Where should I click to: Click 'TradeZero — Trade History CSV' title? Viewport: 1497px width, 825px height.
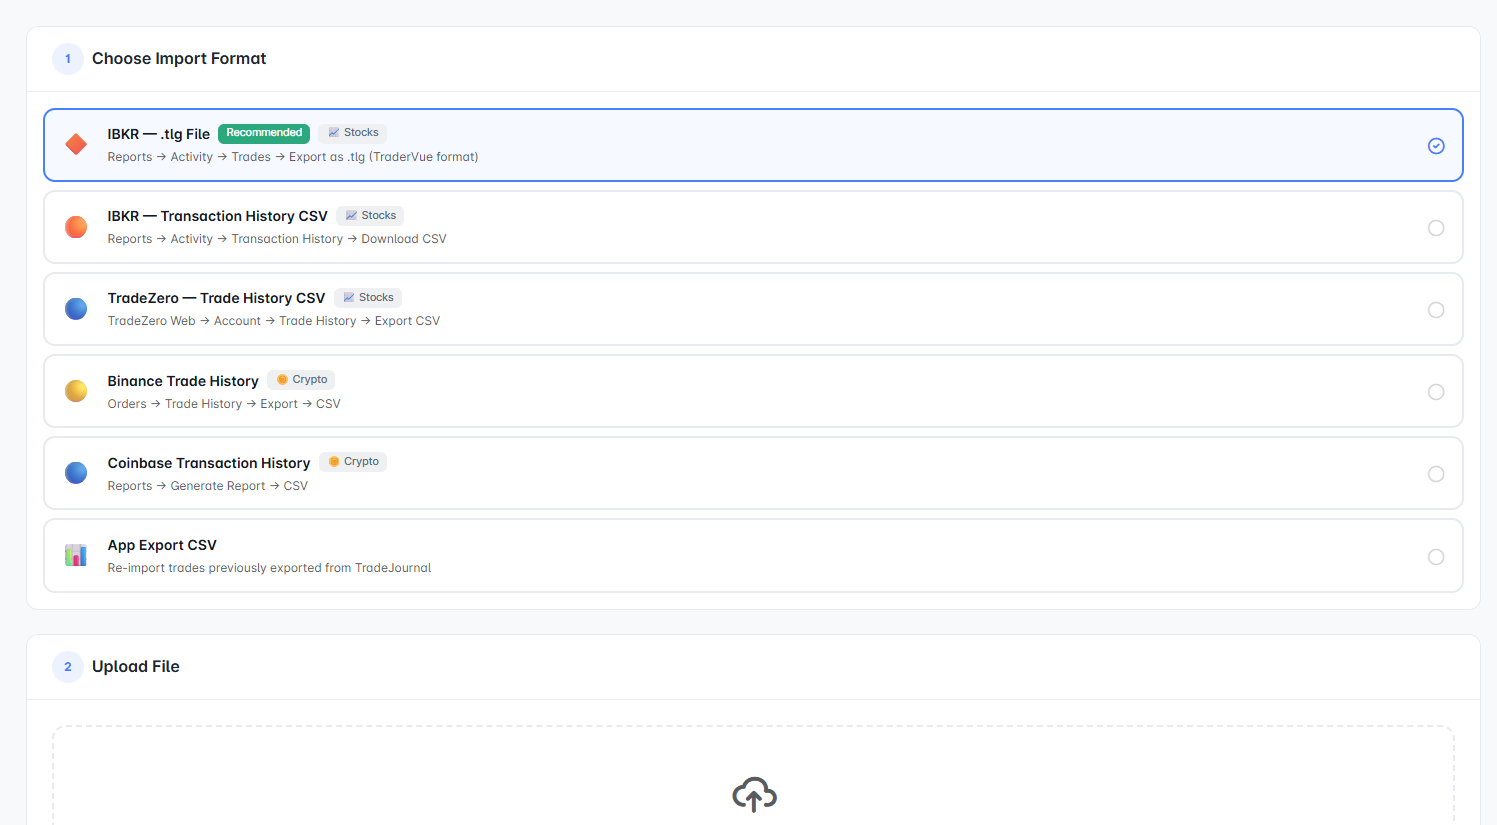tap(217, 298)
